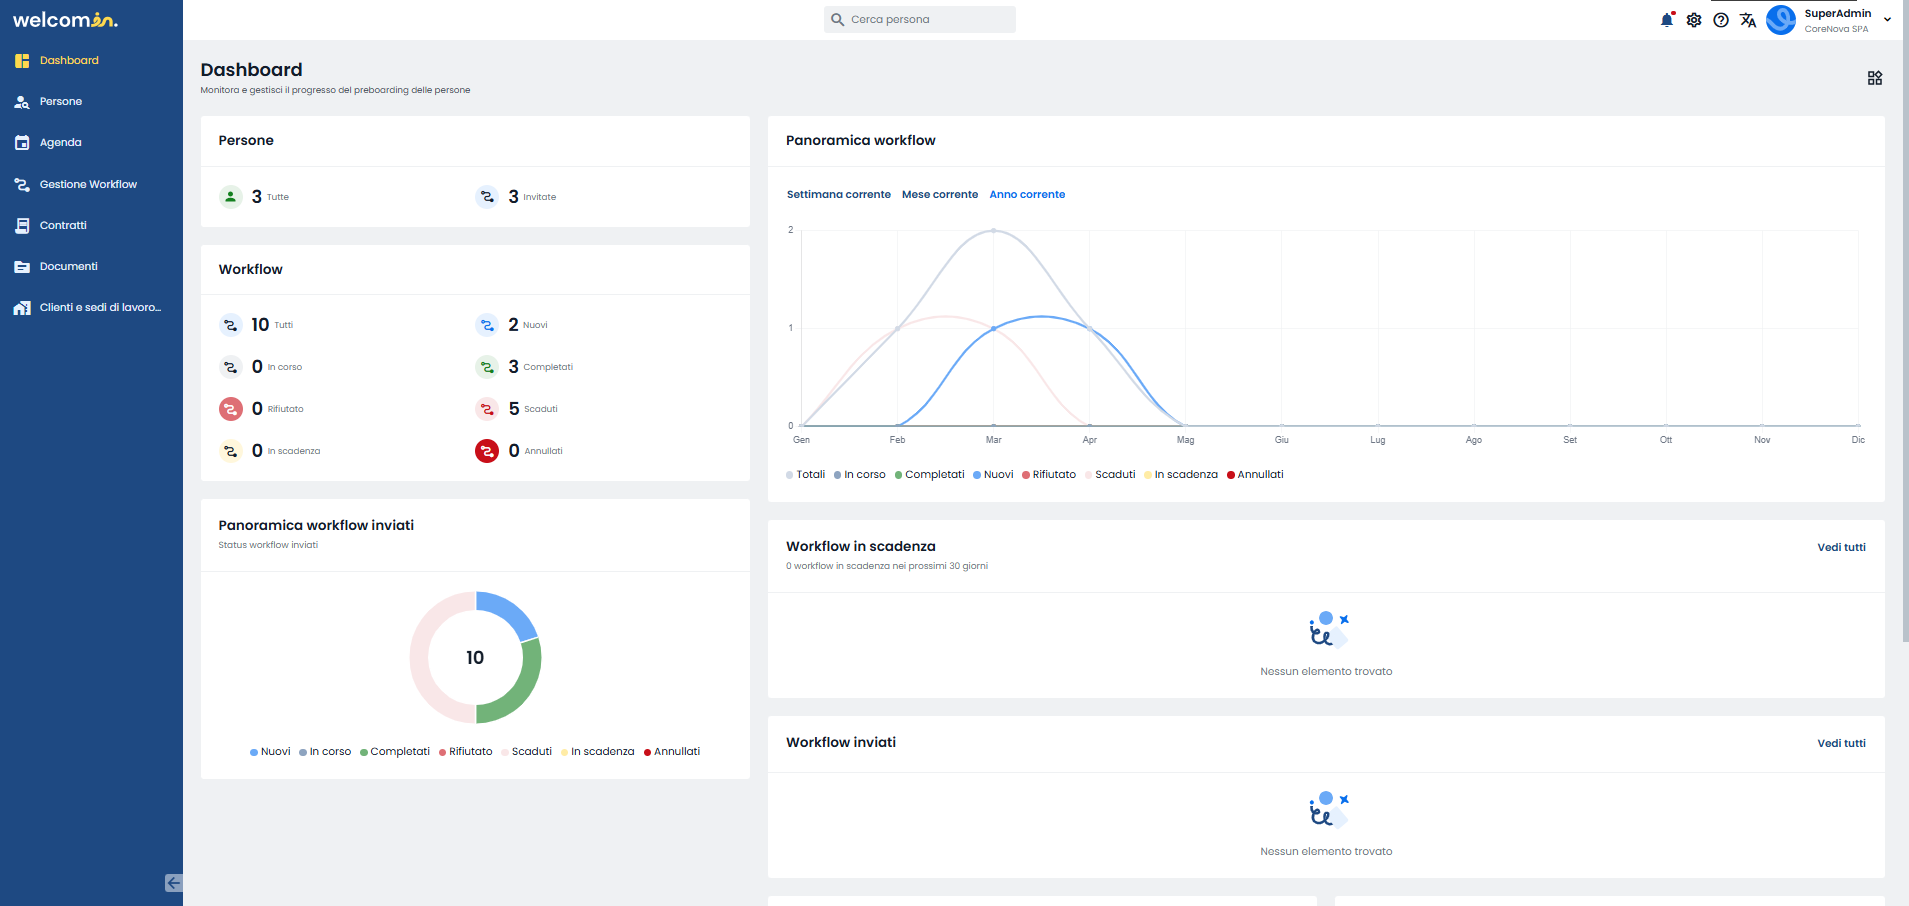
Task: Click Vedi tutti for Workflow inviati
Action: point(1842,744)
